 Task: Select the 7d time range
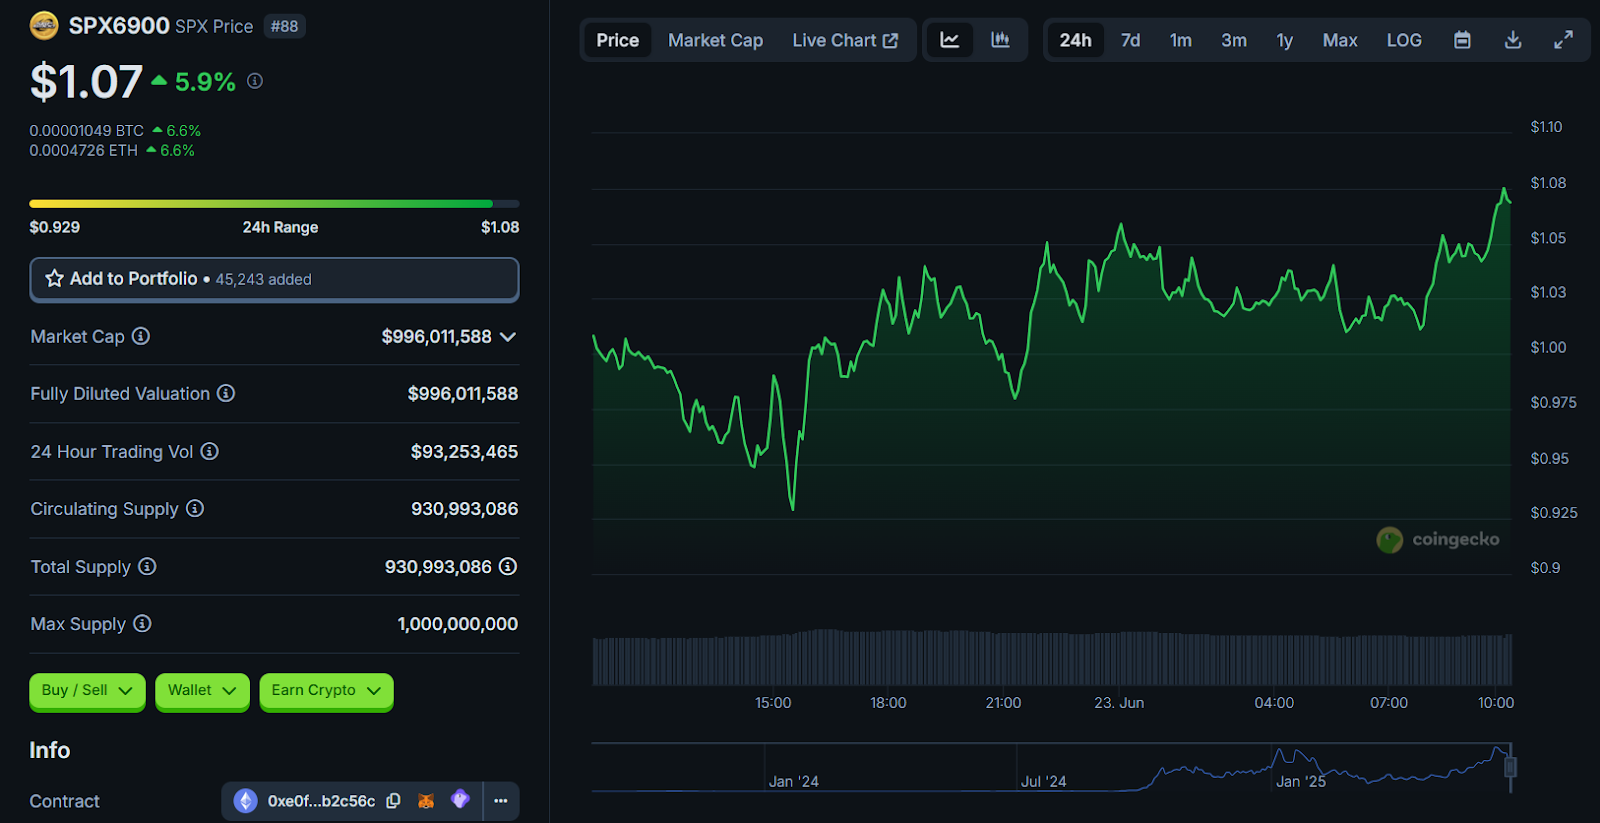pyautogui.click(x=1130, y=40)
